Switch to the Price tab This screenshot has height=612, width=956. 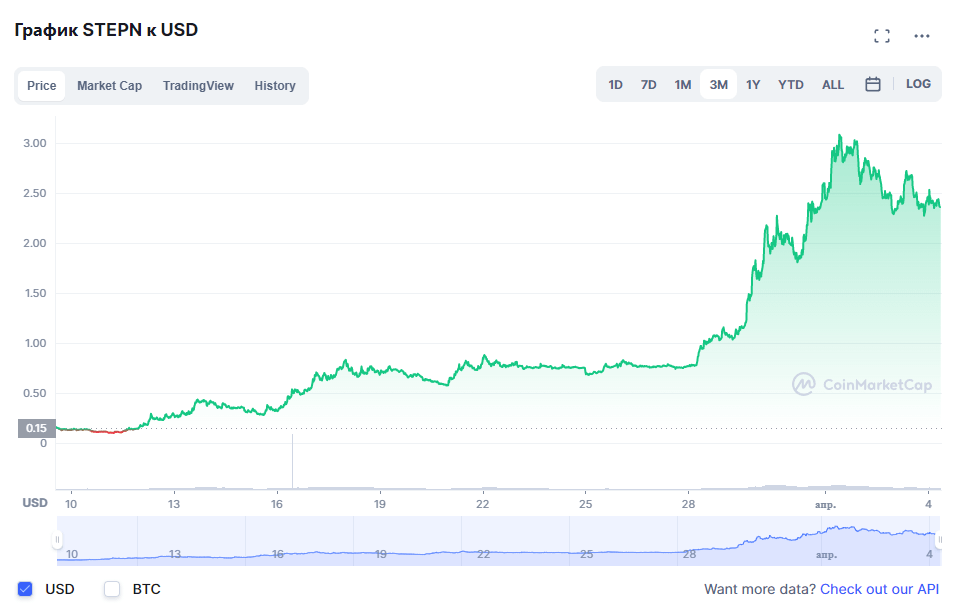42,86
